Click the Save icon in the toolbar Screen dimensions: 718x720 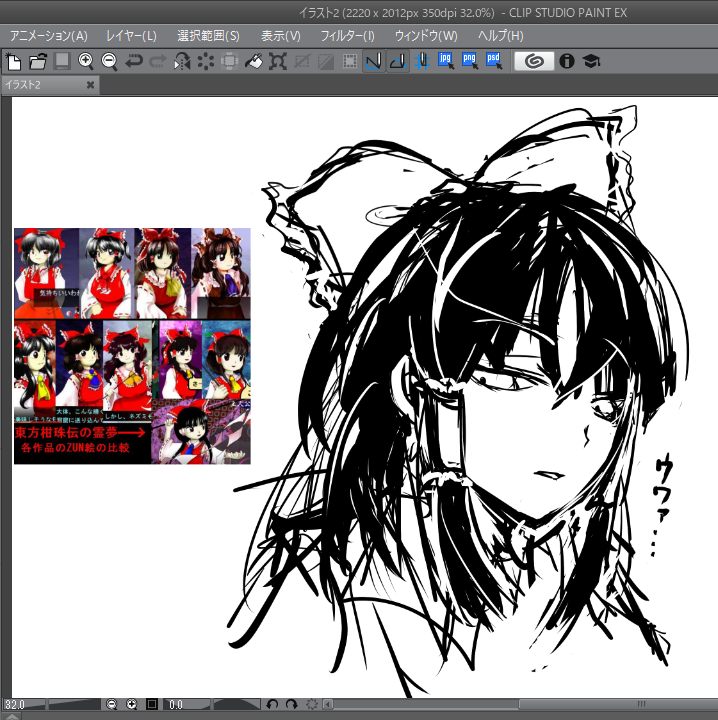tap(62, 61)
